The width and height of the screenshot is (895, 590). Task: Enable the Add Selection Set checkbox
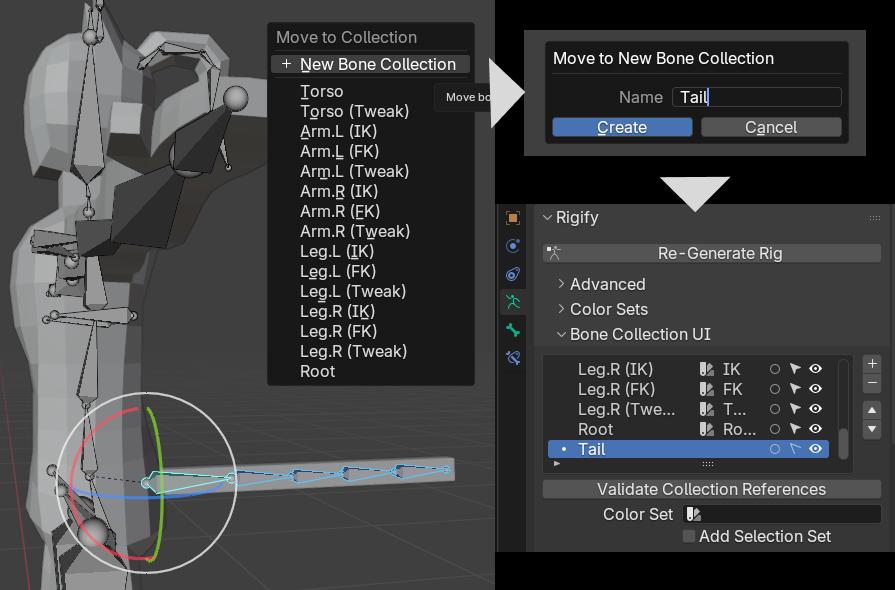[689, 536]
